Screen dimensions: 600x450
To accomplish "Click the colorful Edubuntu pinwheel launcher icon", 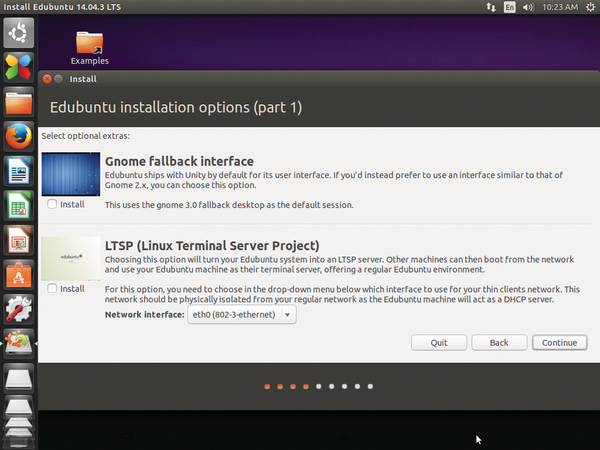I will (18, 67).
